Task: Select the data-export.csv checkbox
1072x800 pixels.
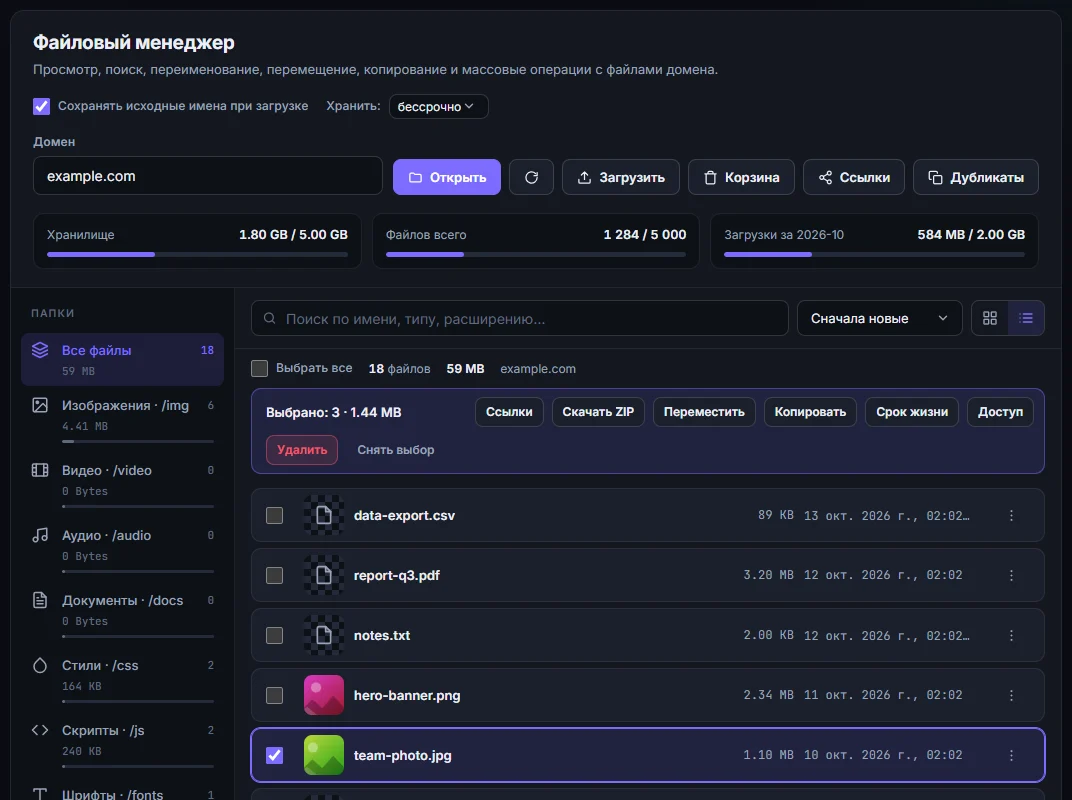Action: pyautogui.click(x=275, y=516)
